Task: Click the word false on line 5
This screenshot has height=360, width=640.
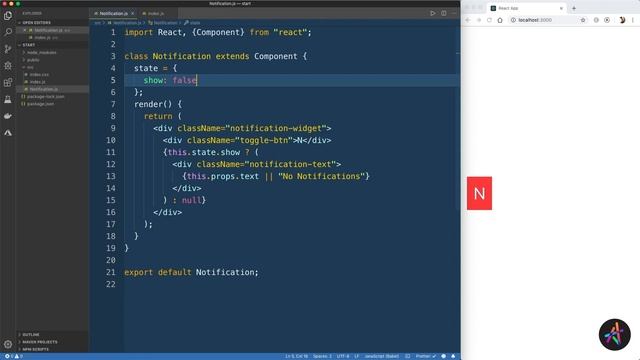Action: (184, 80)
